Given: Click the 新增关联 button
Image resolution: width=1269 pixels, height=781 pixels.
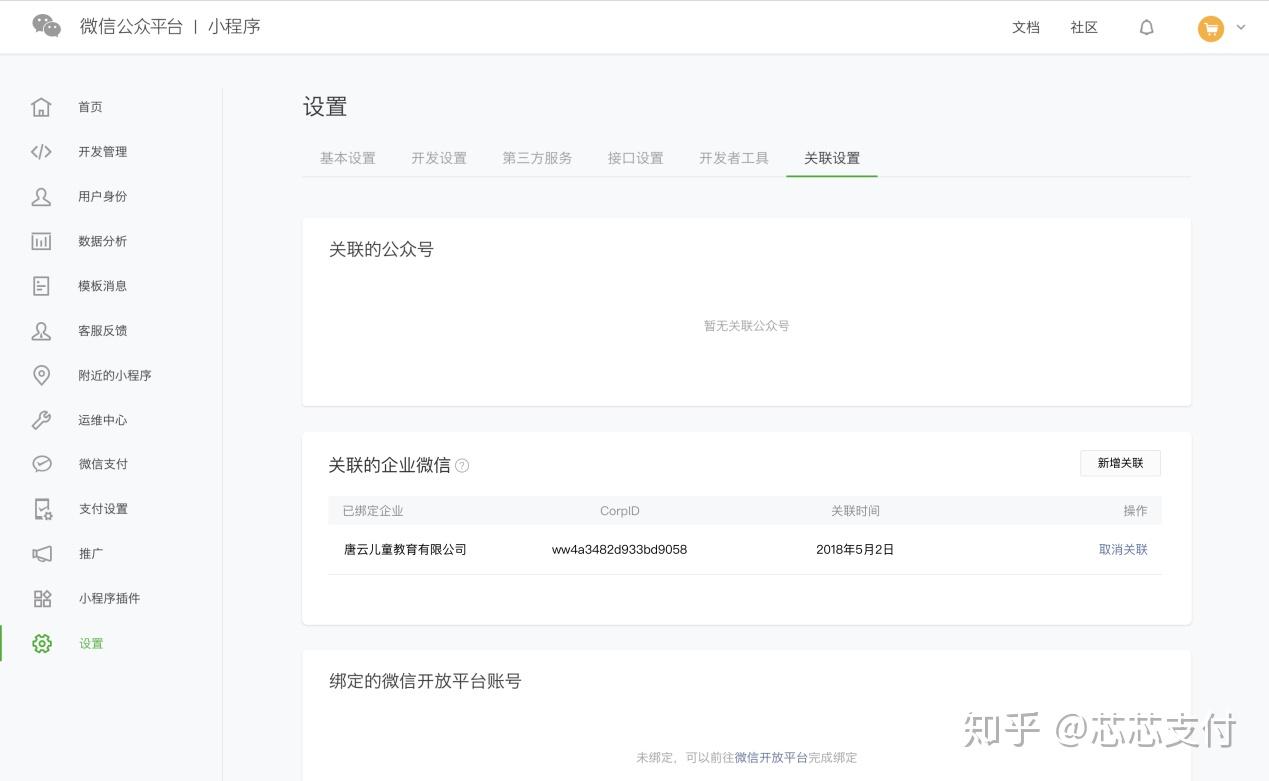Looking at the screenshot, I should click(x=1120, y=463).
